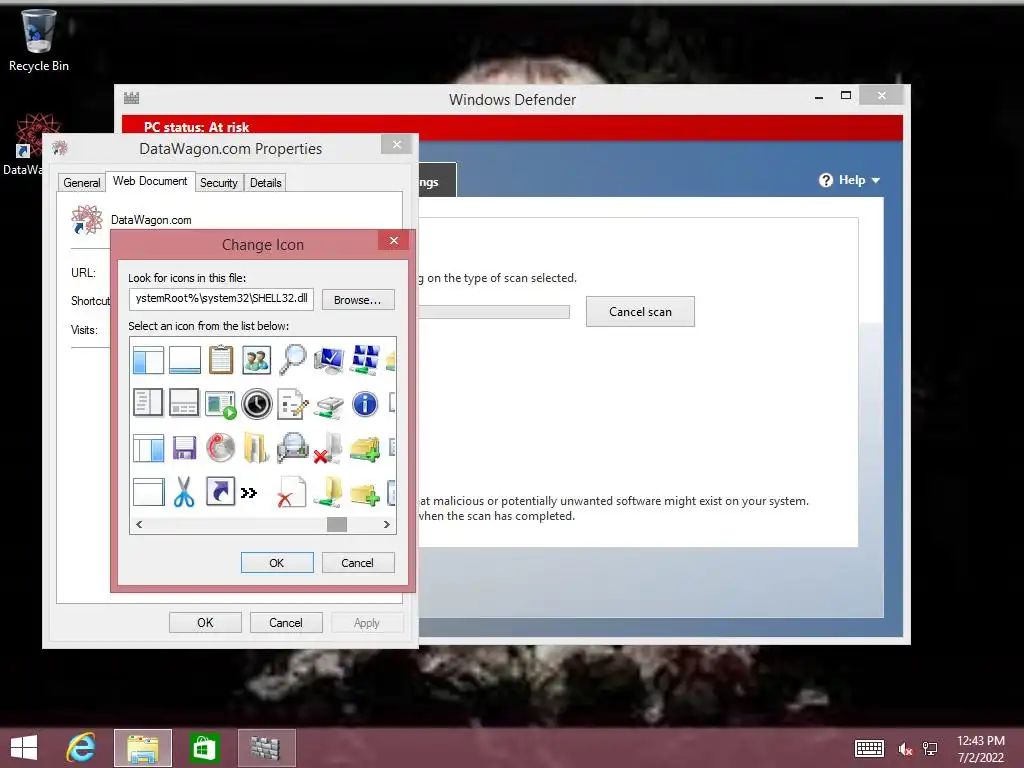Open the network status tray icon
1024x768 pixels.
click(x=930, y=749)
